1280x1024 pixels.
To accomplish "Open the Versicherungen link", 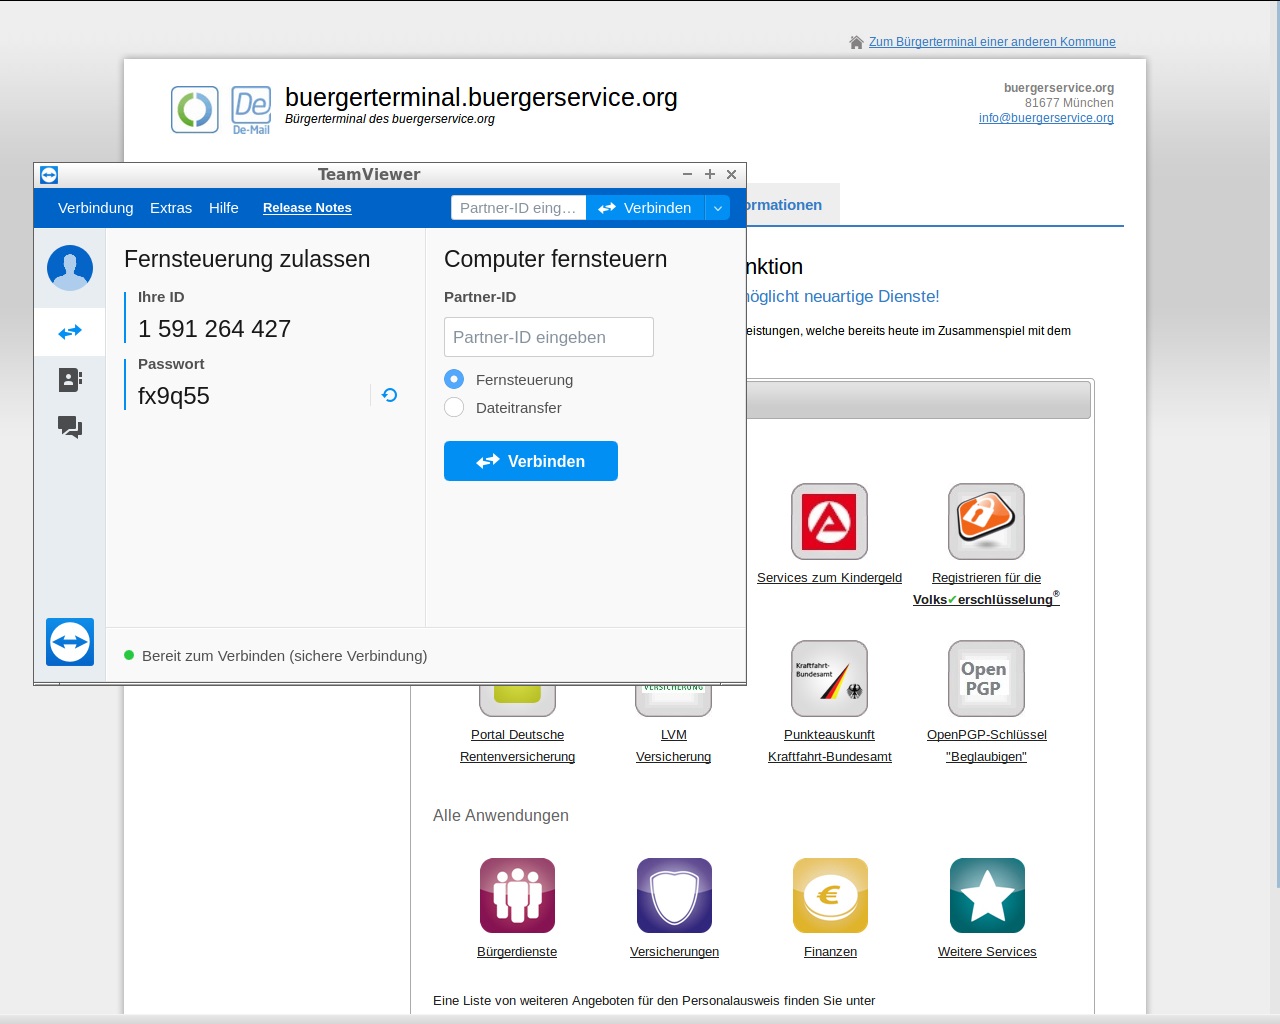I will (674, 952).
